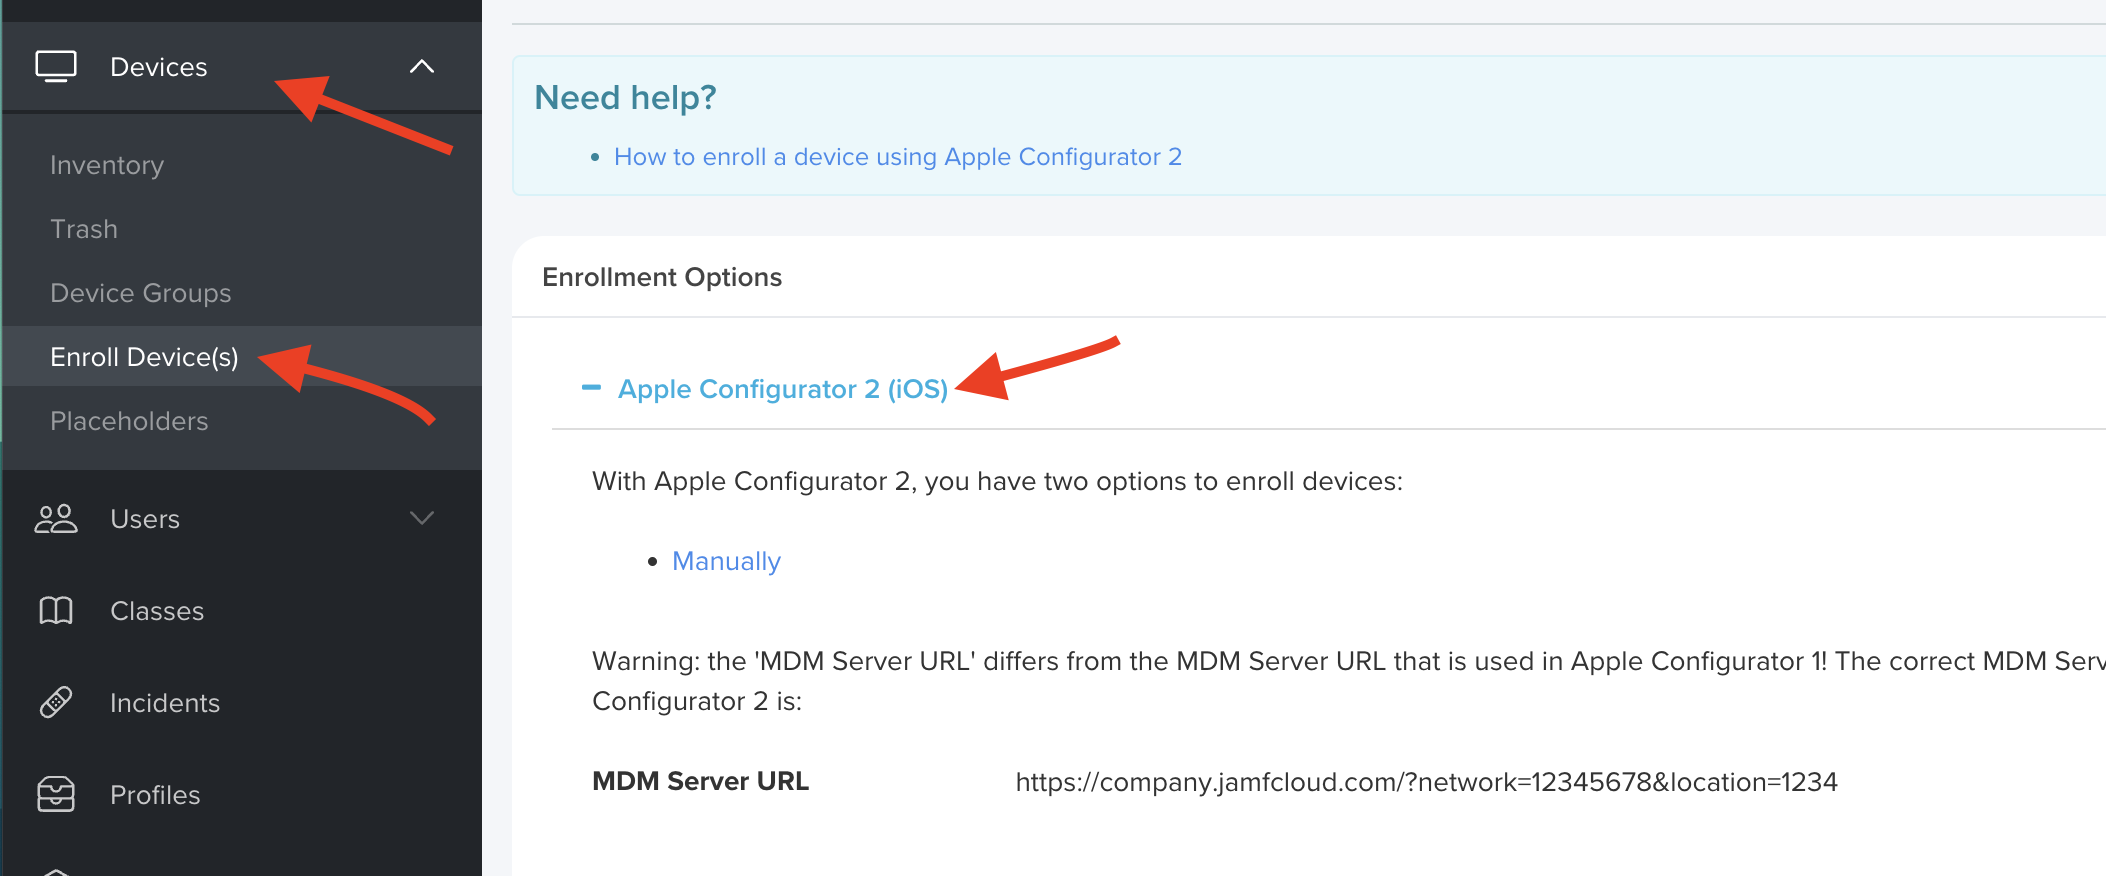Open the Trash submenu item
Viewport: 2106px width, 876px height.
84,229
